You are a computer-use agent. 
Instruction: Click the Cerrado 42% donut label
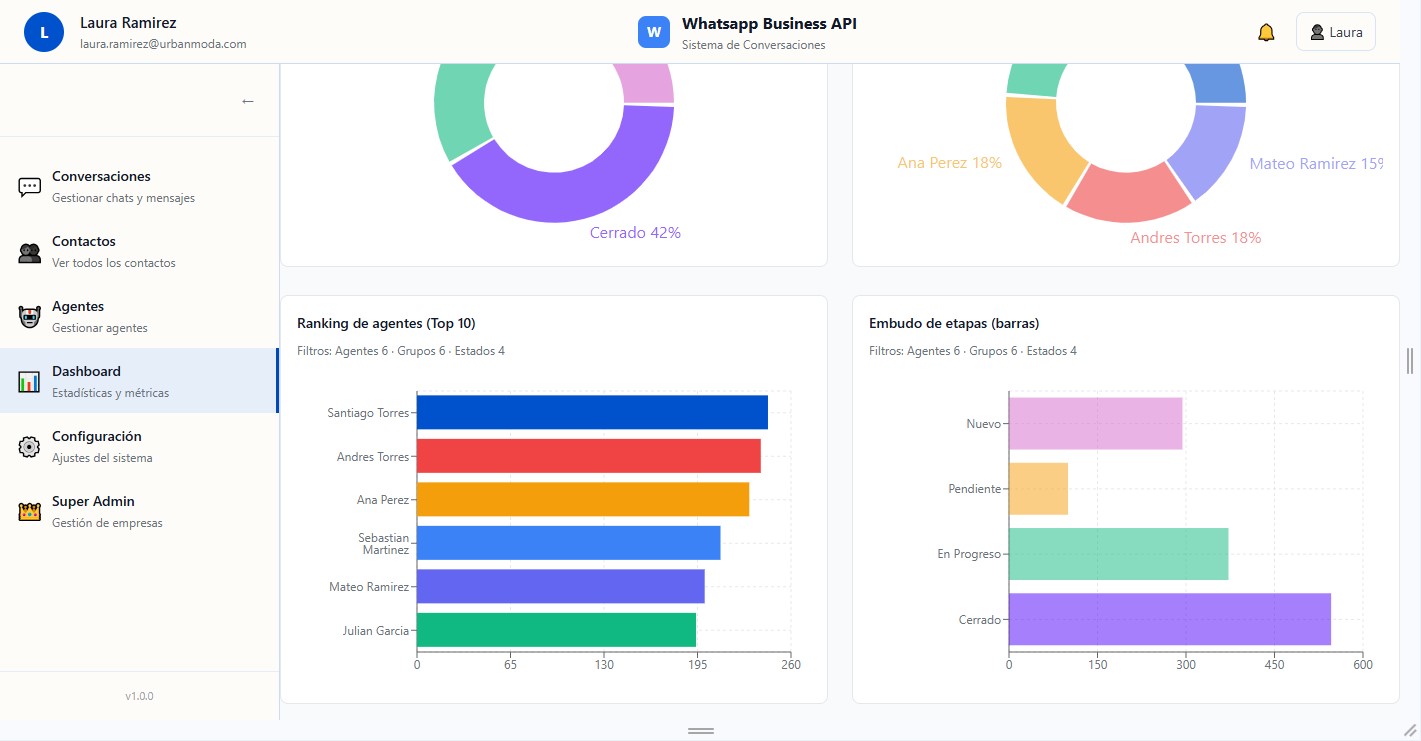[x=635, y=233]
